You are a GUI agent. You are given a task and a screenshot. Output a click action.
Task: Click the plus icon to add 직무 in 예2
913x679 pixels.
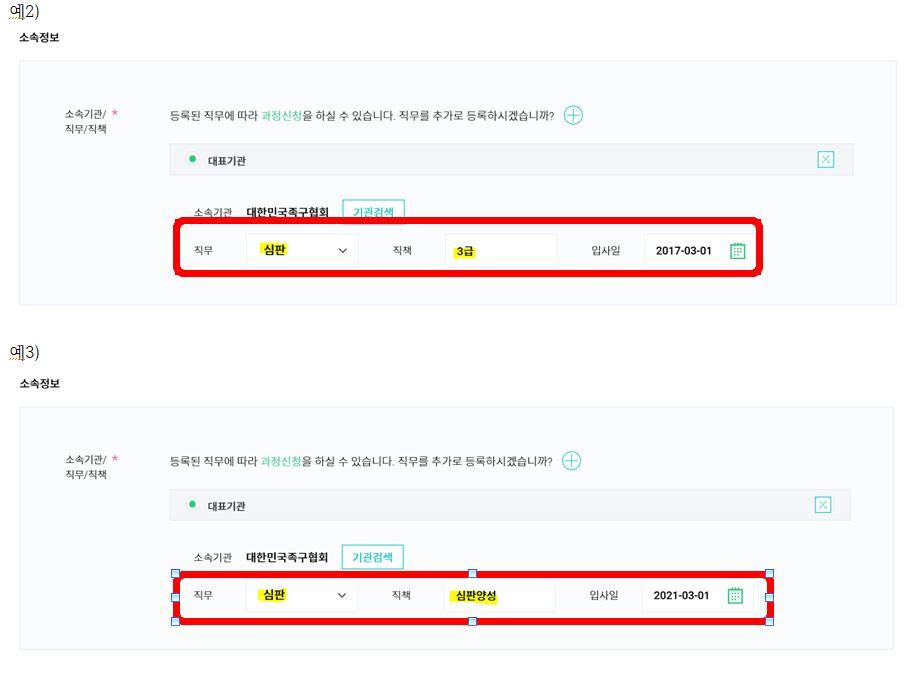coord(573,115)
